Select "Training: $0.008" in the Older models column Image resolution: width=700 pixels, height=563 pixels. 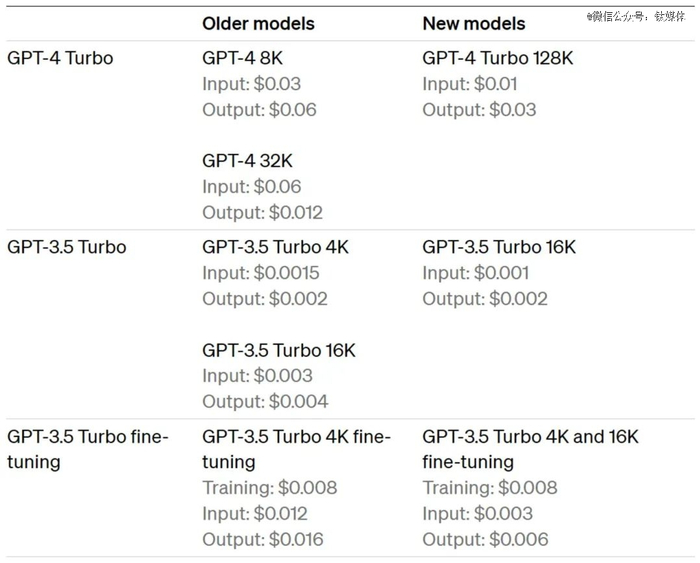coord(270,488)
